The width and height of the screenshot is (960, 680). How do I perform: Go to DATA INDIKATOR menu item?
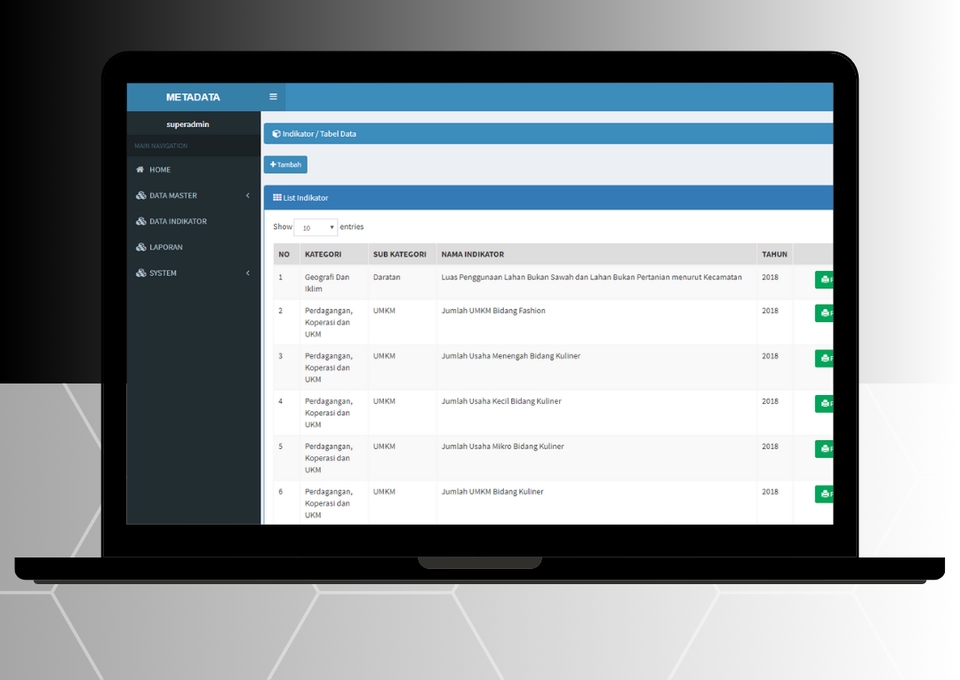178,222
